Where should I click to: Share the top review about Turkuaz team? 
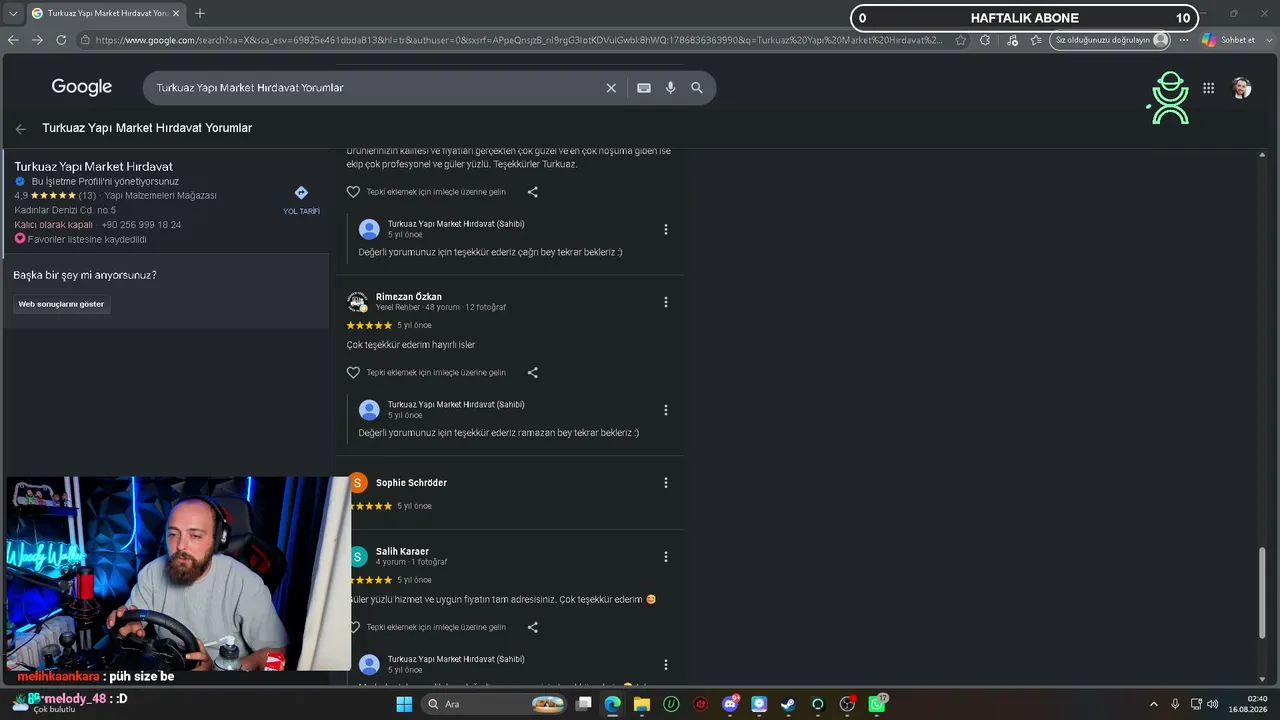532,192
